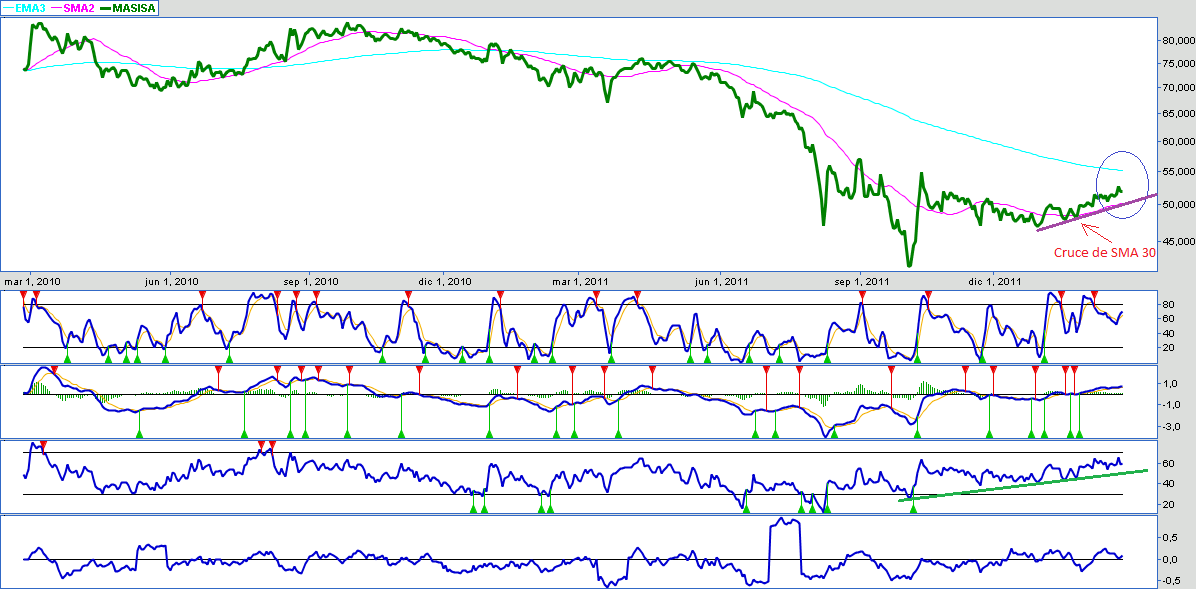Click the 55,000 price axis label

[1178, 172]
